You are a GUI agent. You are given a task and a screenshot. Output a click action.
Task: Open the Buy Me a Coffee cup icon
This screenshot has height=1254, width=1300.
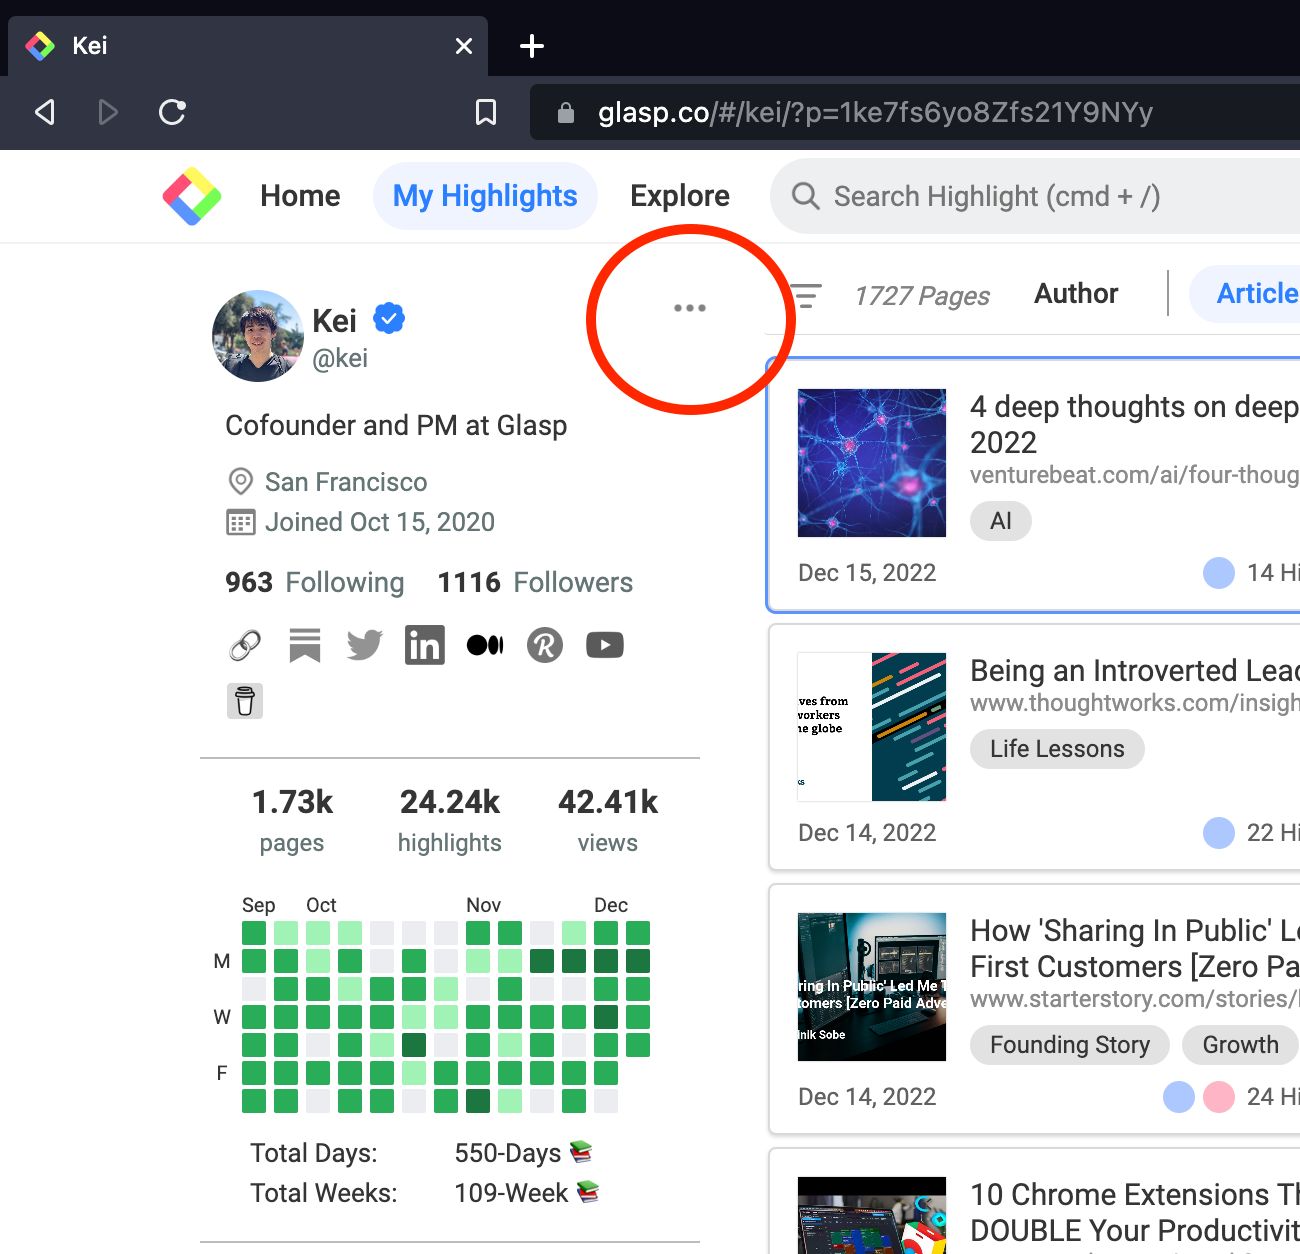coord(245,701)
